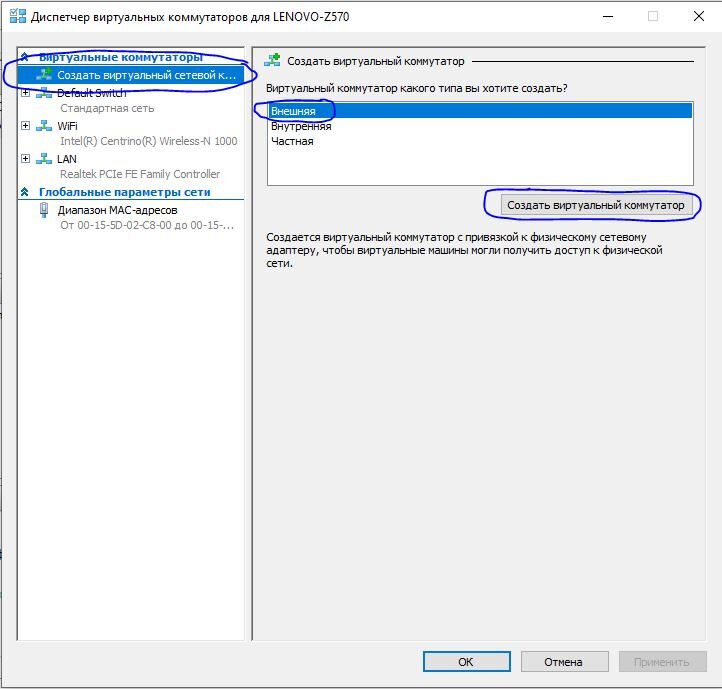Click the 'Виртуальные коммутаторы' section header

point(121,57)
